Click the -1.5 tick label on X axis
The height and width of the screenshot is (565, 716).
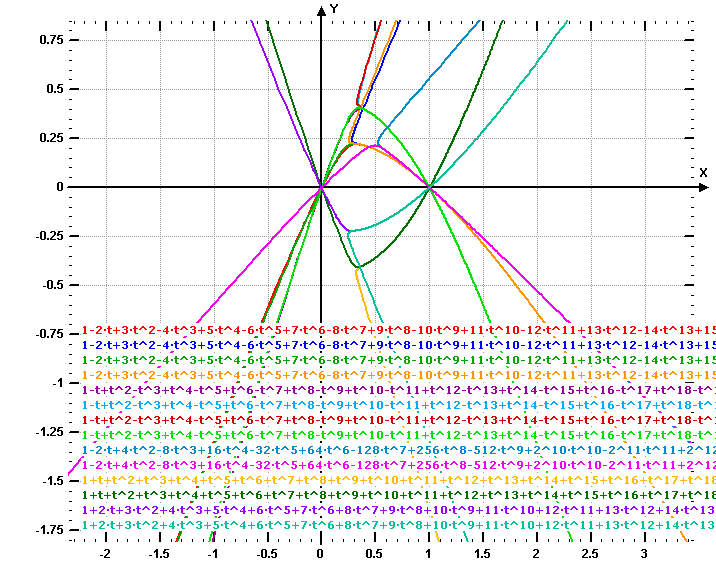pyautogui.click(x=158, y=553)
